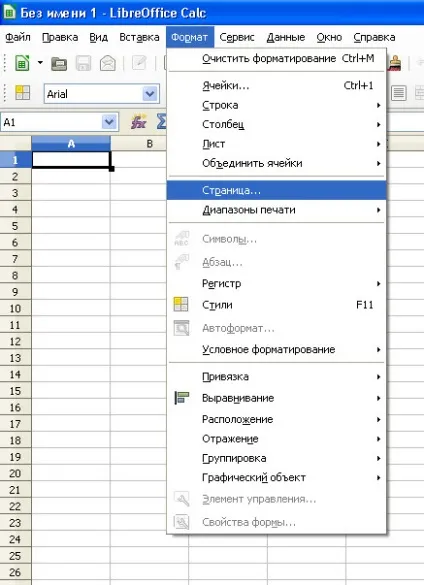Open the Styles icon beside the font box

pos(22,93)
